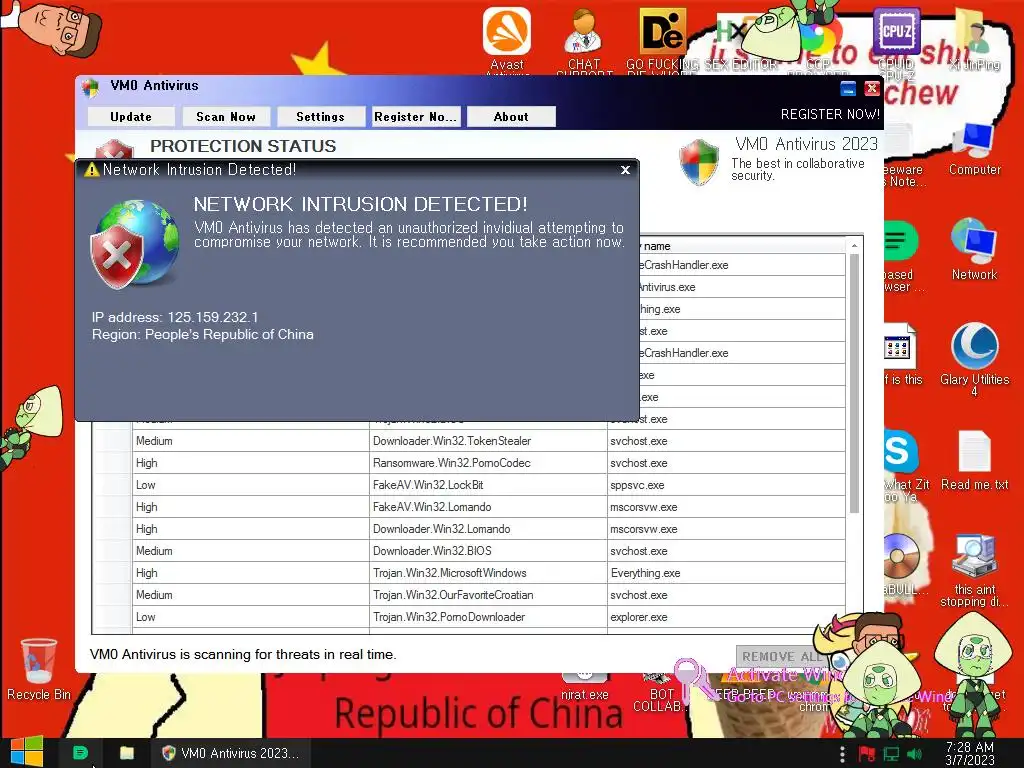The image size is (1024, 768).
Task: Select the Trojan.Win32.MicrosoftWindows entry
Action: point(488,573)
